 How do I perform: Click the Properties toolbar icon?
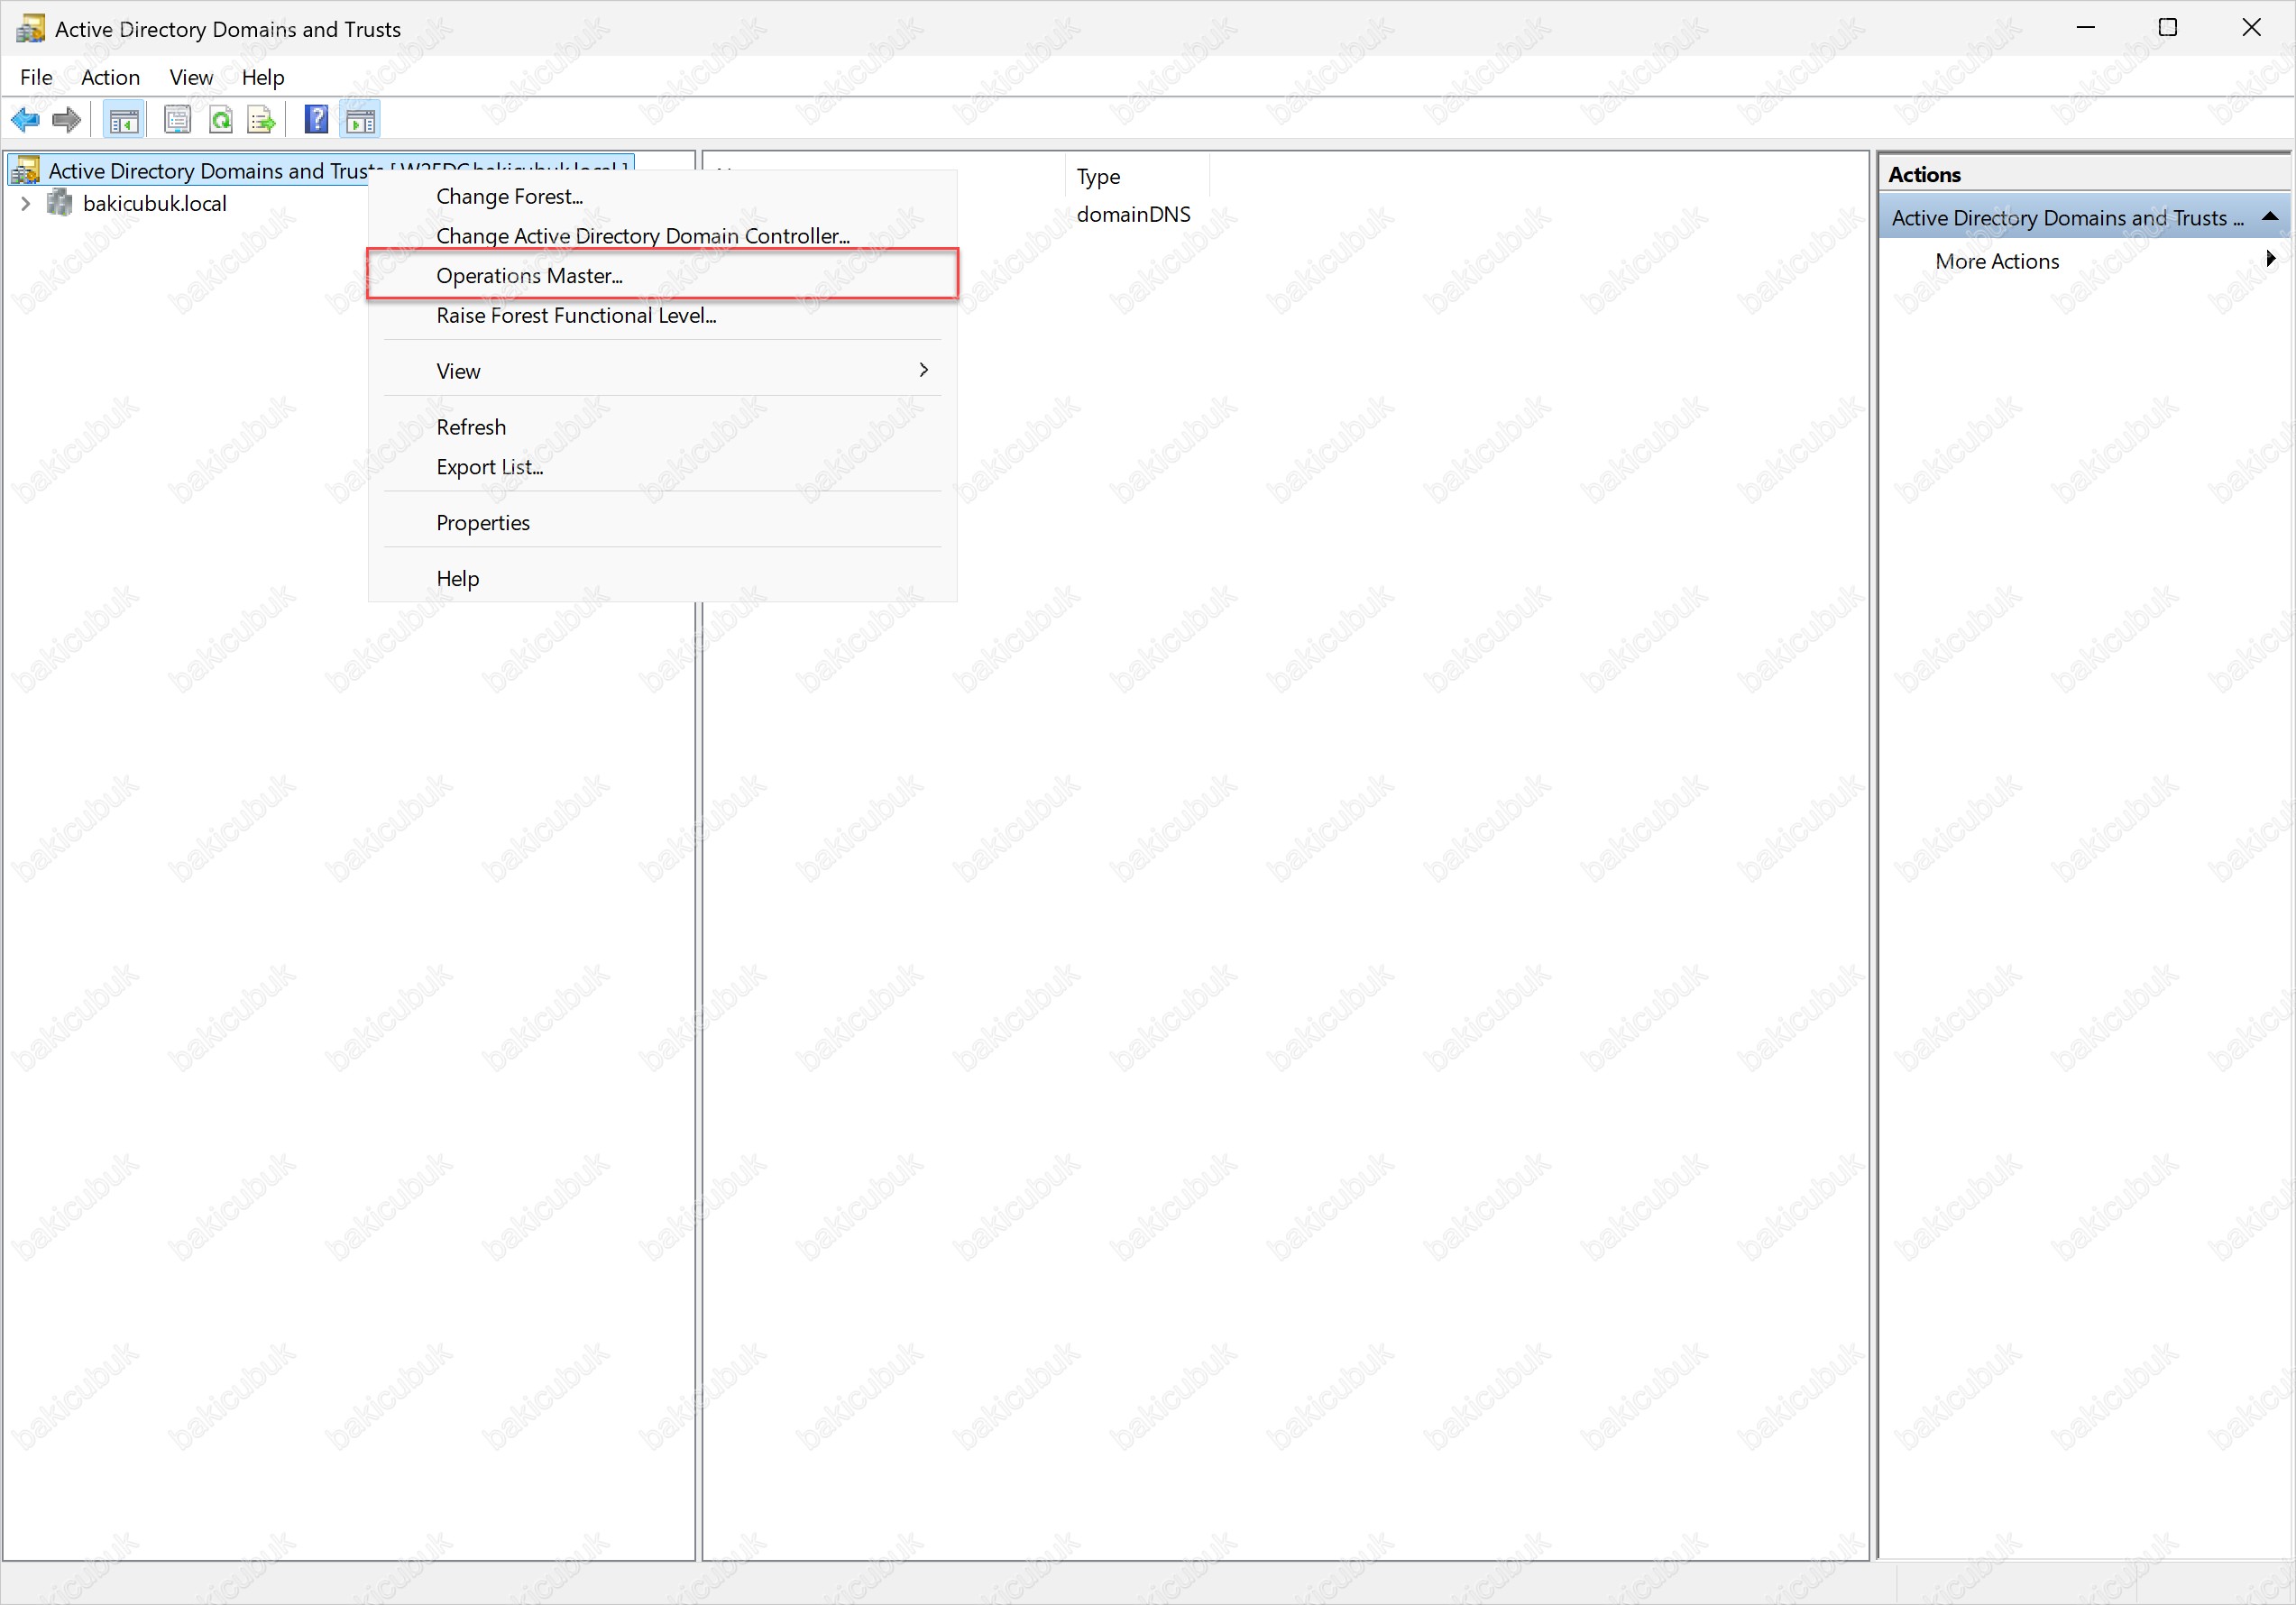178,120
